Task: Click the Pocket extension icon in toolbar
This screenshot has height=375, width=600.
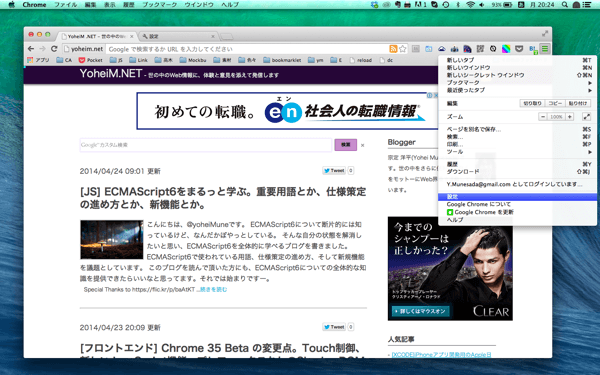Action: click(x=519, y=49)
